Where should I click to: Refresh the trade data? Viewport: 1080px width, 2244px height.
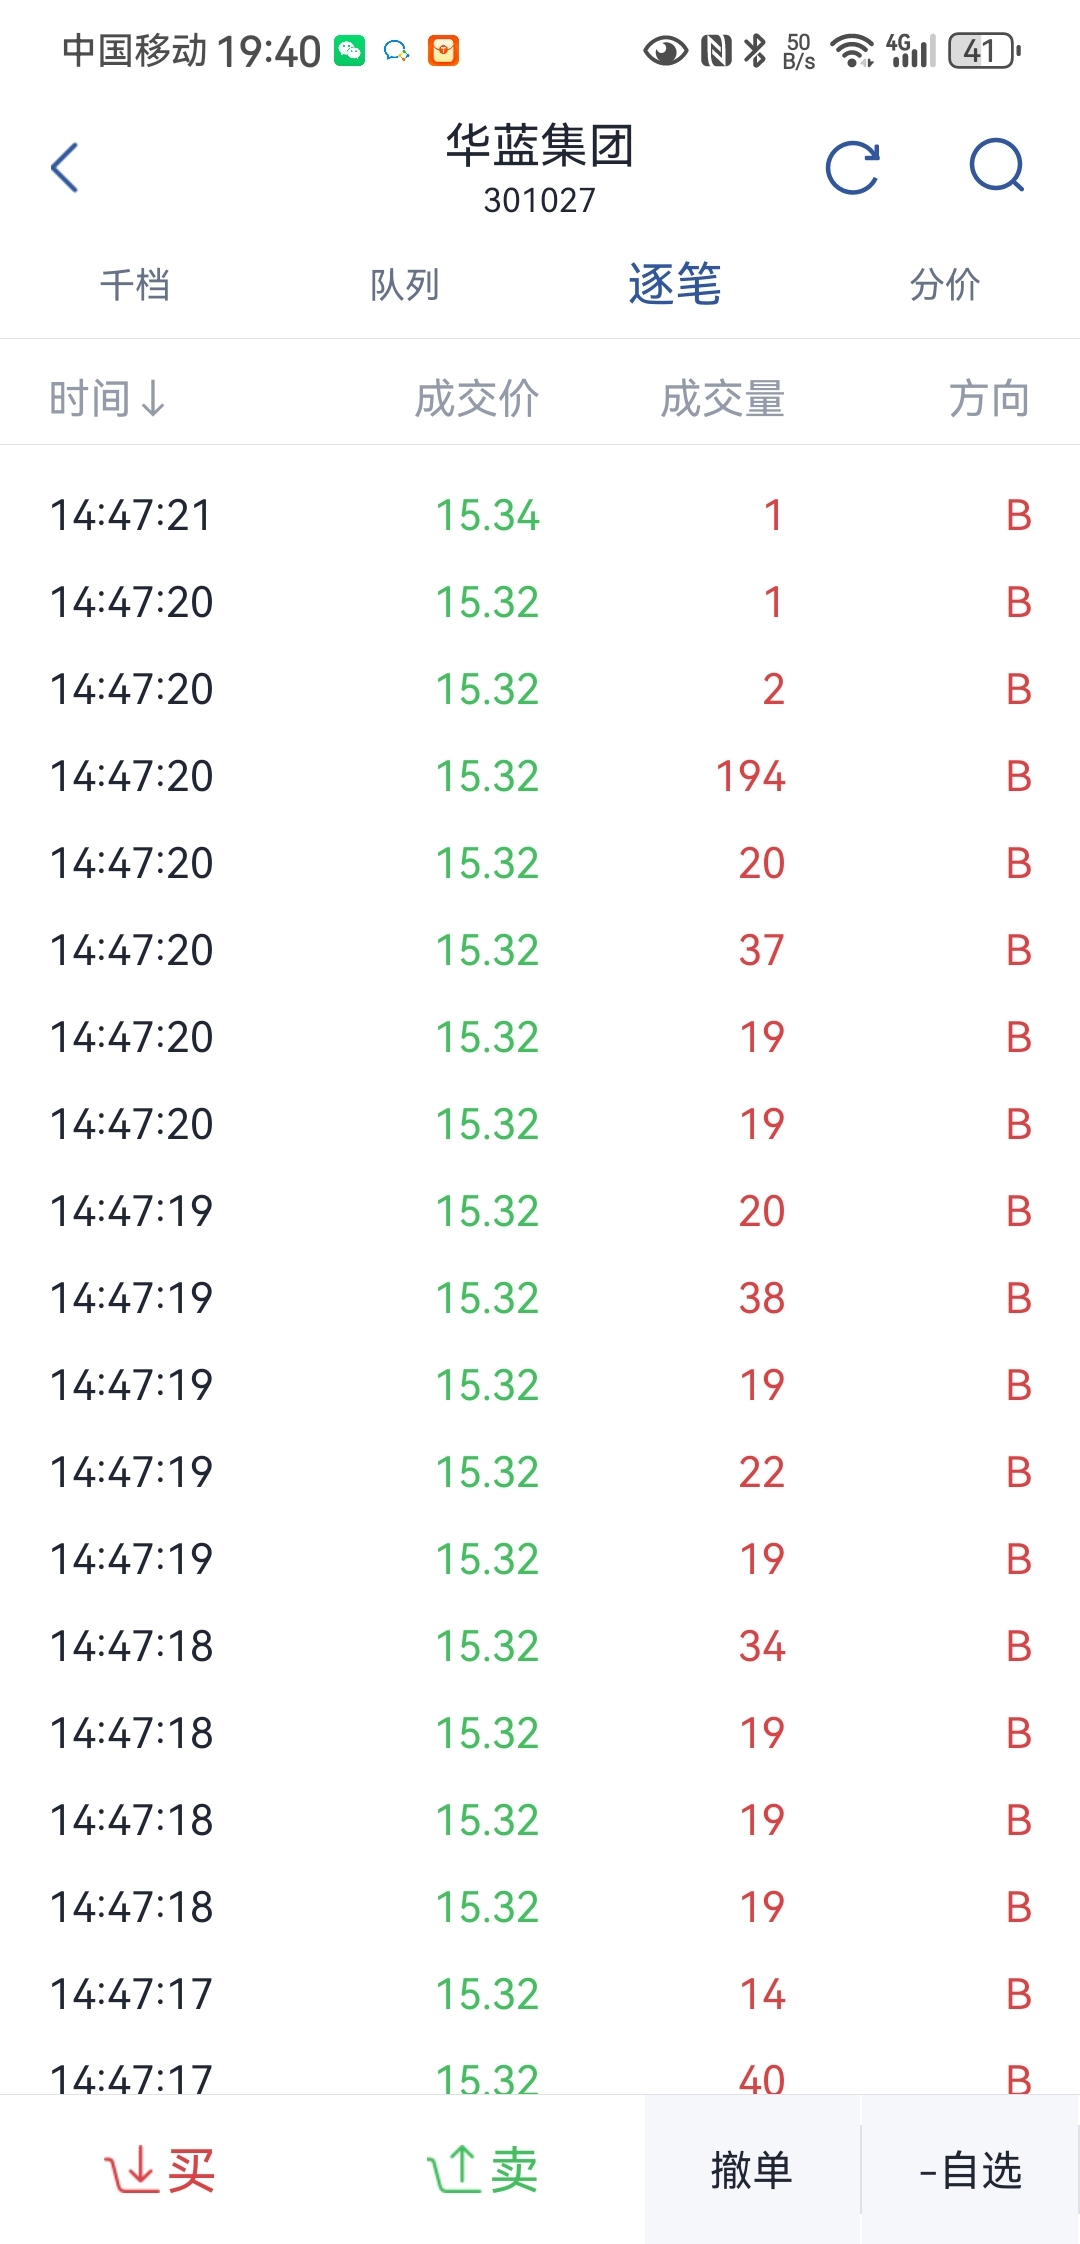tap(853, 167)
